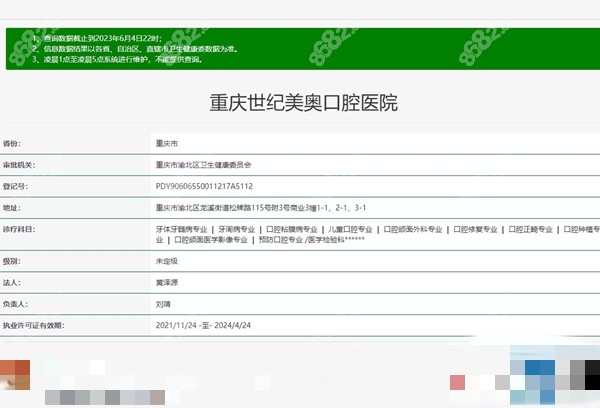
Task: Click 口腔修复专业 in department list
Action: [475, 229]
